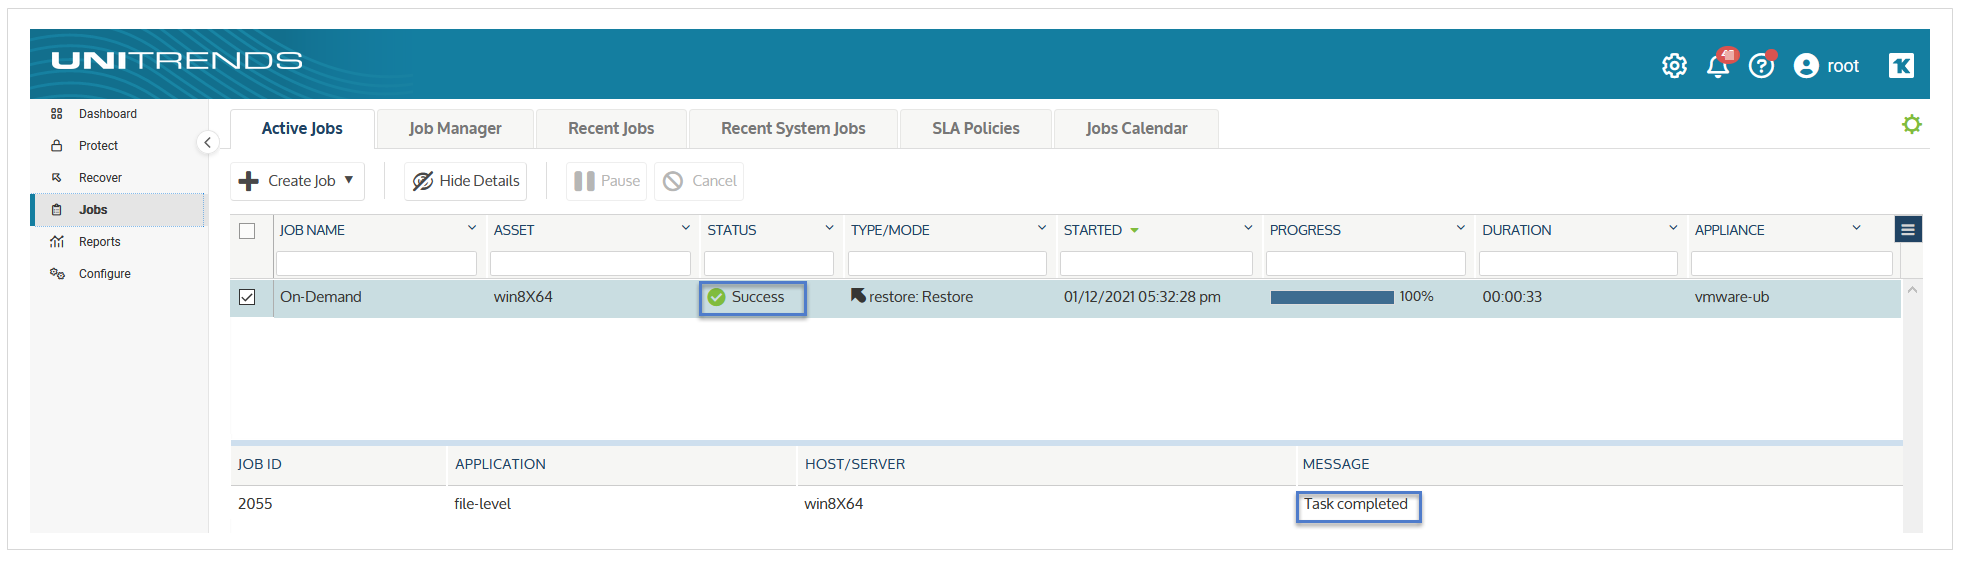The image size is (1981, 579).
Task: Click the Configure gears icon
Action: (x=57, y=274)
